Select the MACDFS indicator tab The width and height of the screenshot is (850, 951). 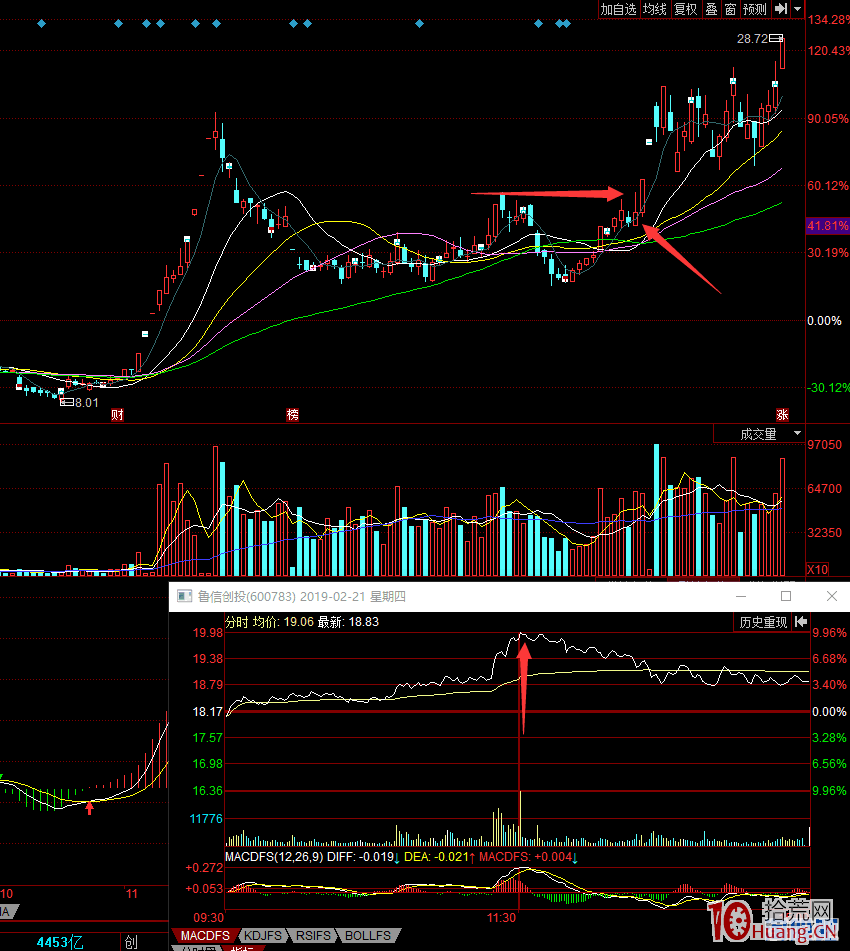(x=205, y=936)
